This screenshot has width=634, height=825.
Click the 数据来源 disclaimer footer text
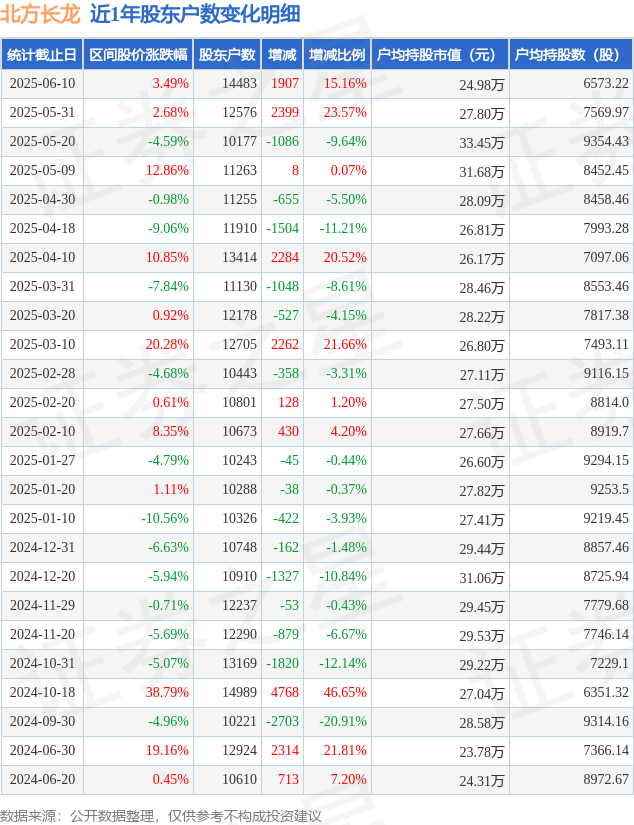[x=160, y=816]
